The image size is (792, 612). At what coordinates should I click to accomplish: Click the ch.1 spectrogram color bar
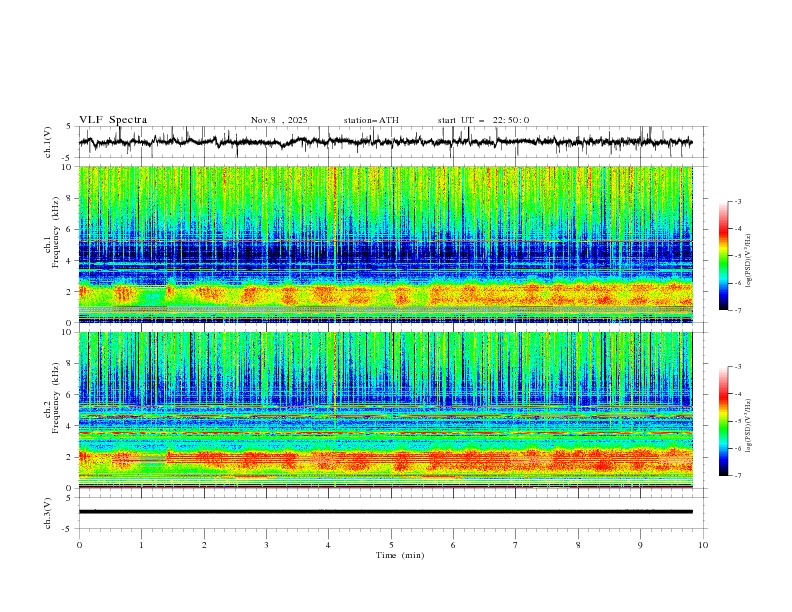[x=723, y=256]
